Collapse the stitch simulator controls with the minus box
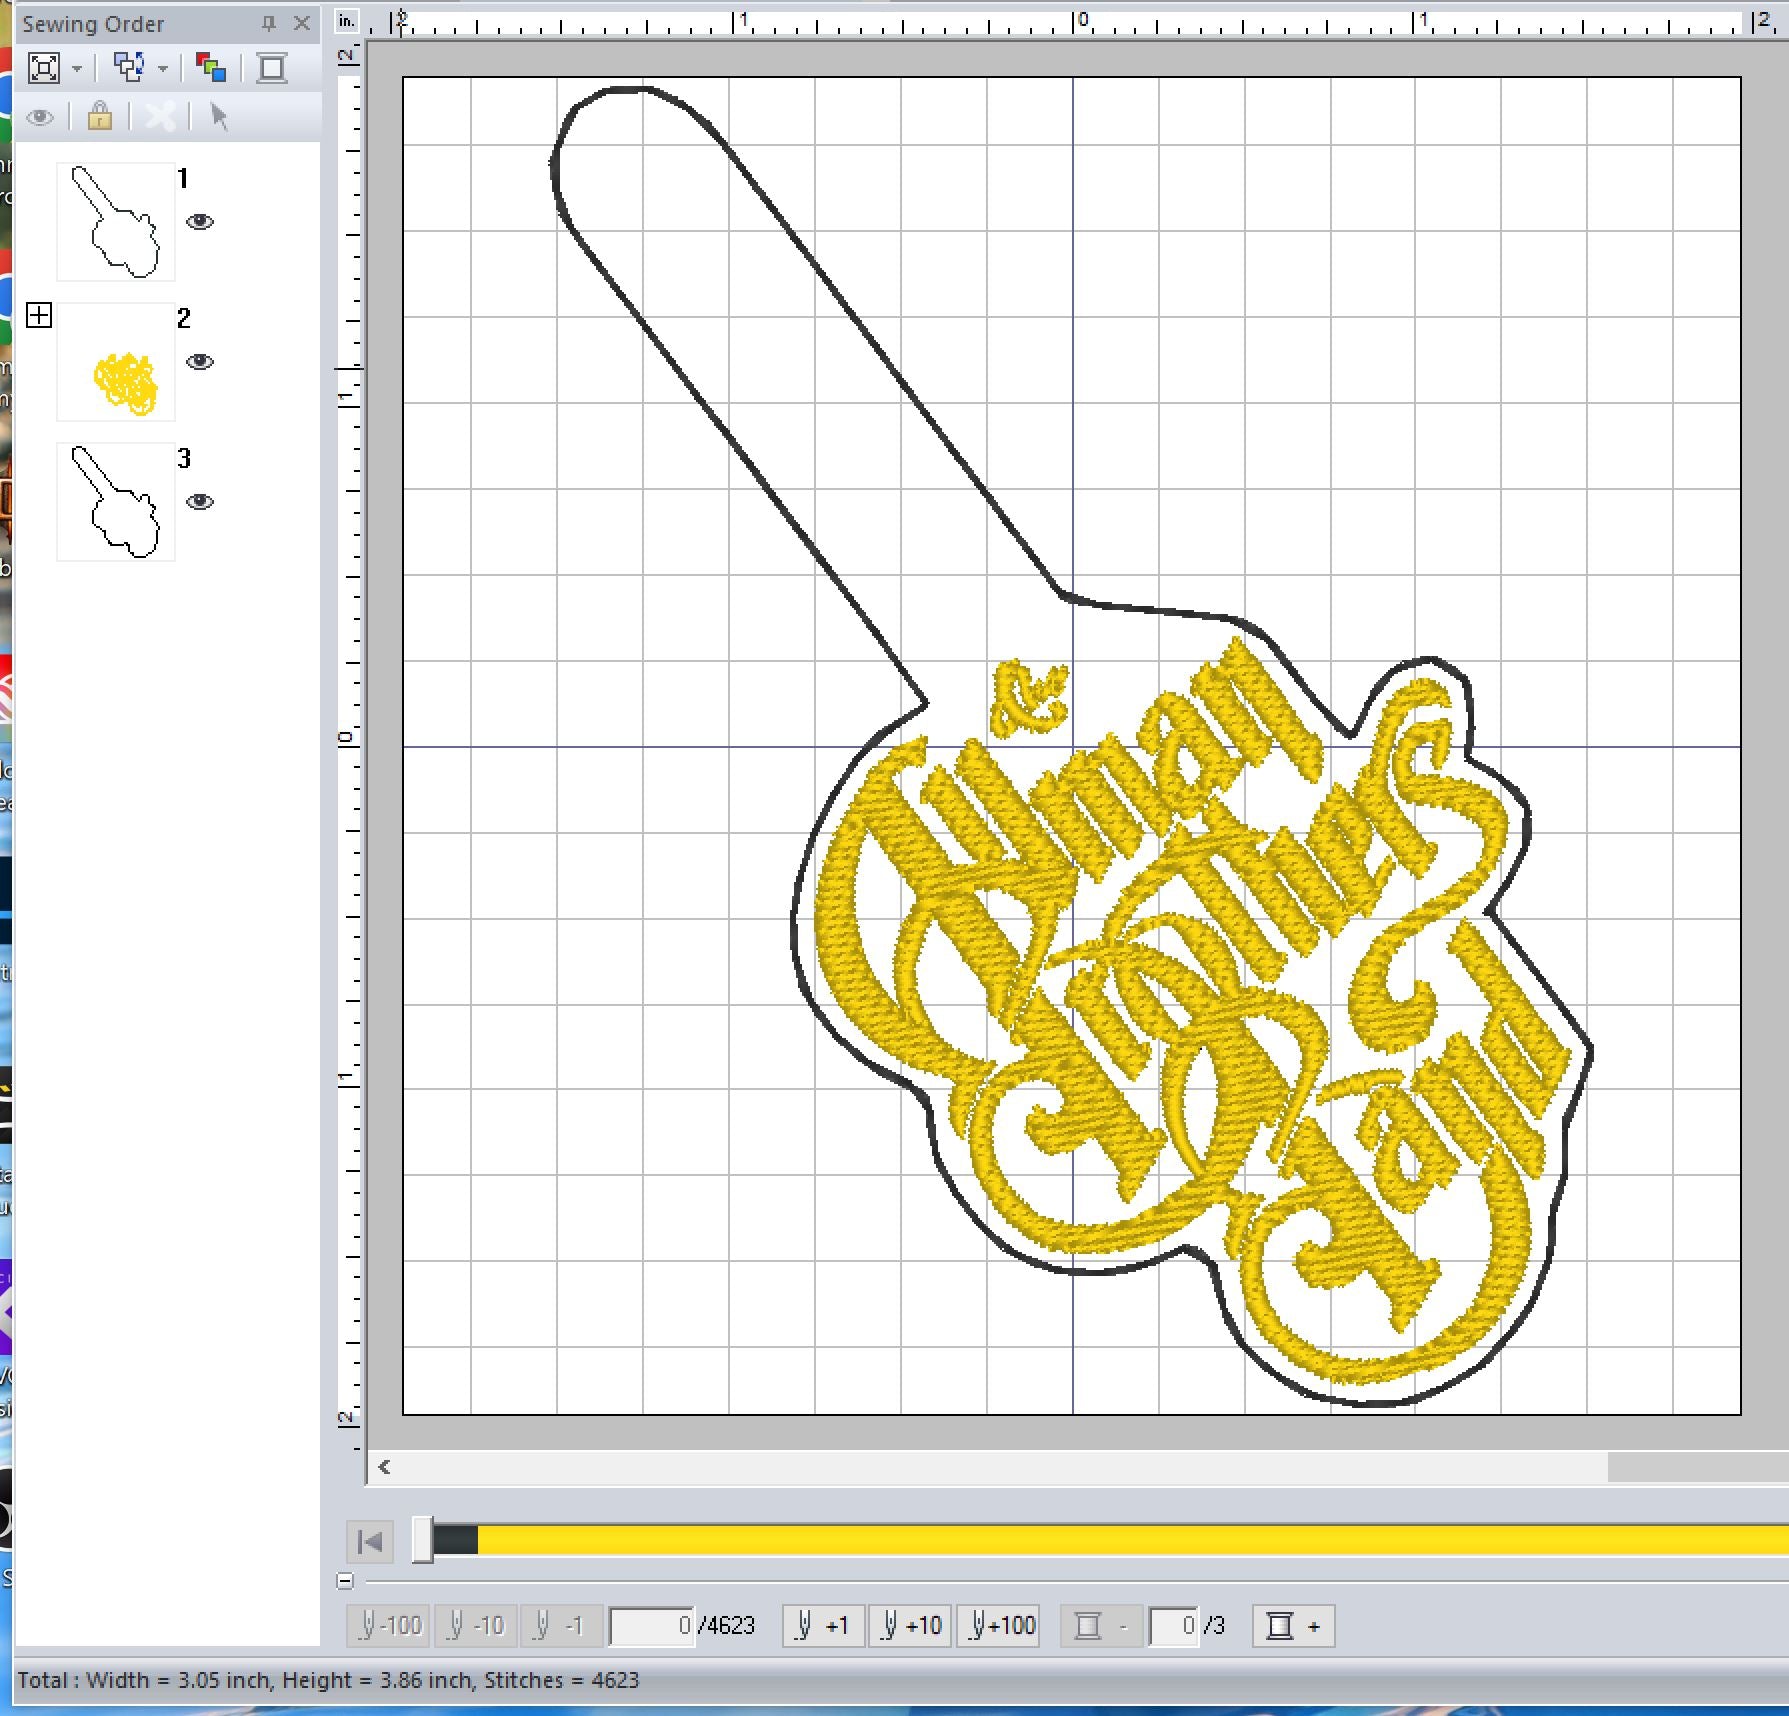 (345, 1581)
